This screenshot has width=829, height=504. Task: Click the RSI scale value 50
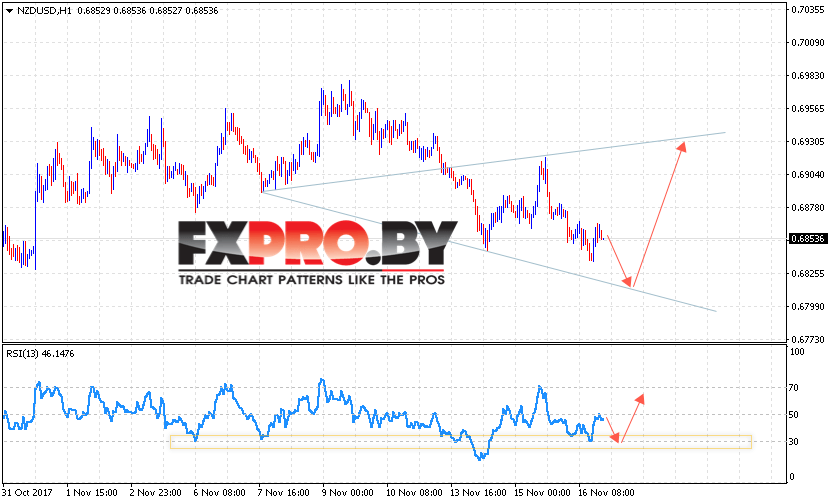point(794,415)
